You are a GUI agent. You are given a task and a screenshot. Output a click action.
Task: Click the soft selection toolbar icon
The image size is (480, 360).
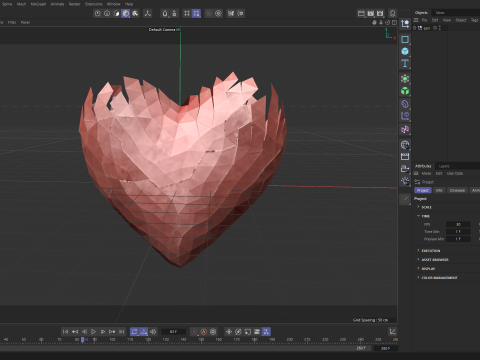(x=240, y=13)
